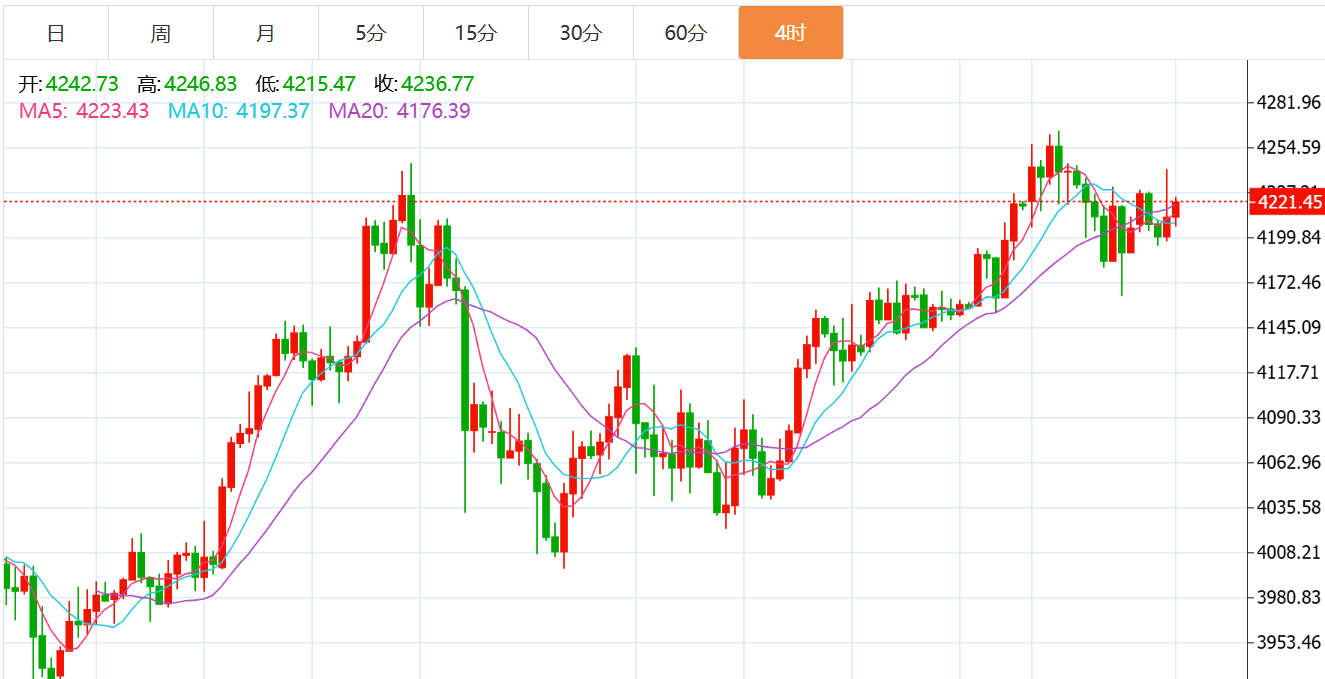Screen dimensions: 1325x679
Task: Open the 月 monthly chart tab
Action: (265, 33)
